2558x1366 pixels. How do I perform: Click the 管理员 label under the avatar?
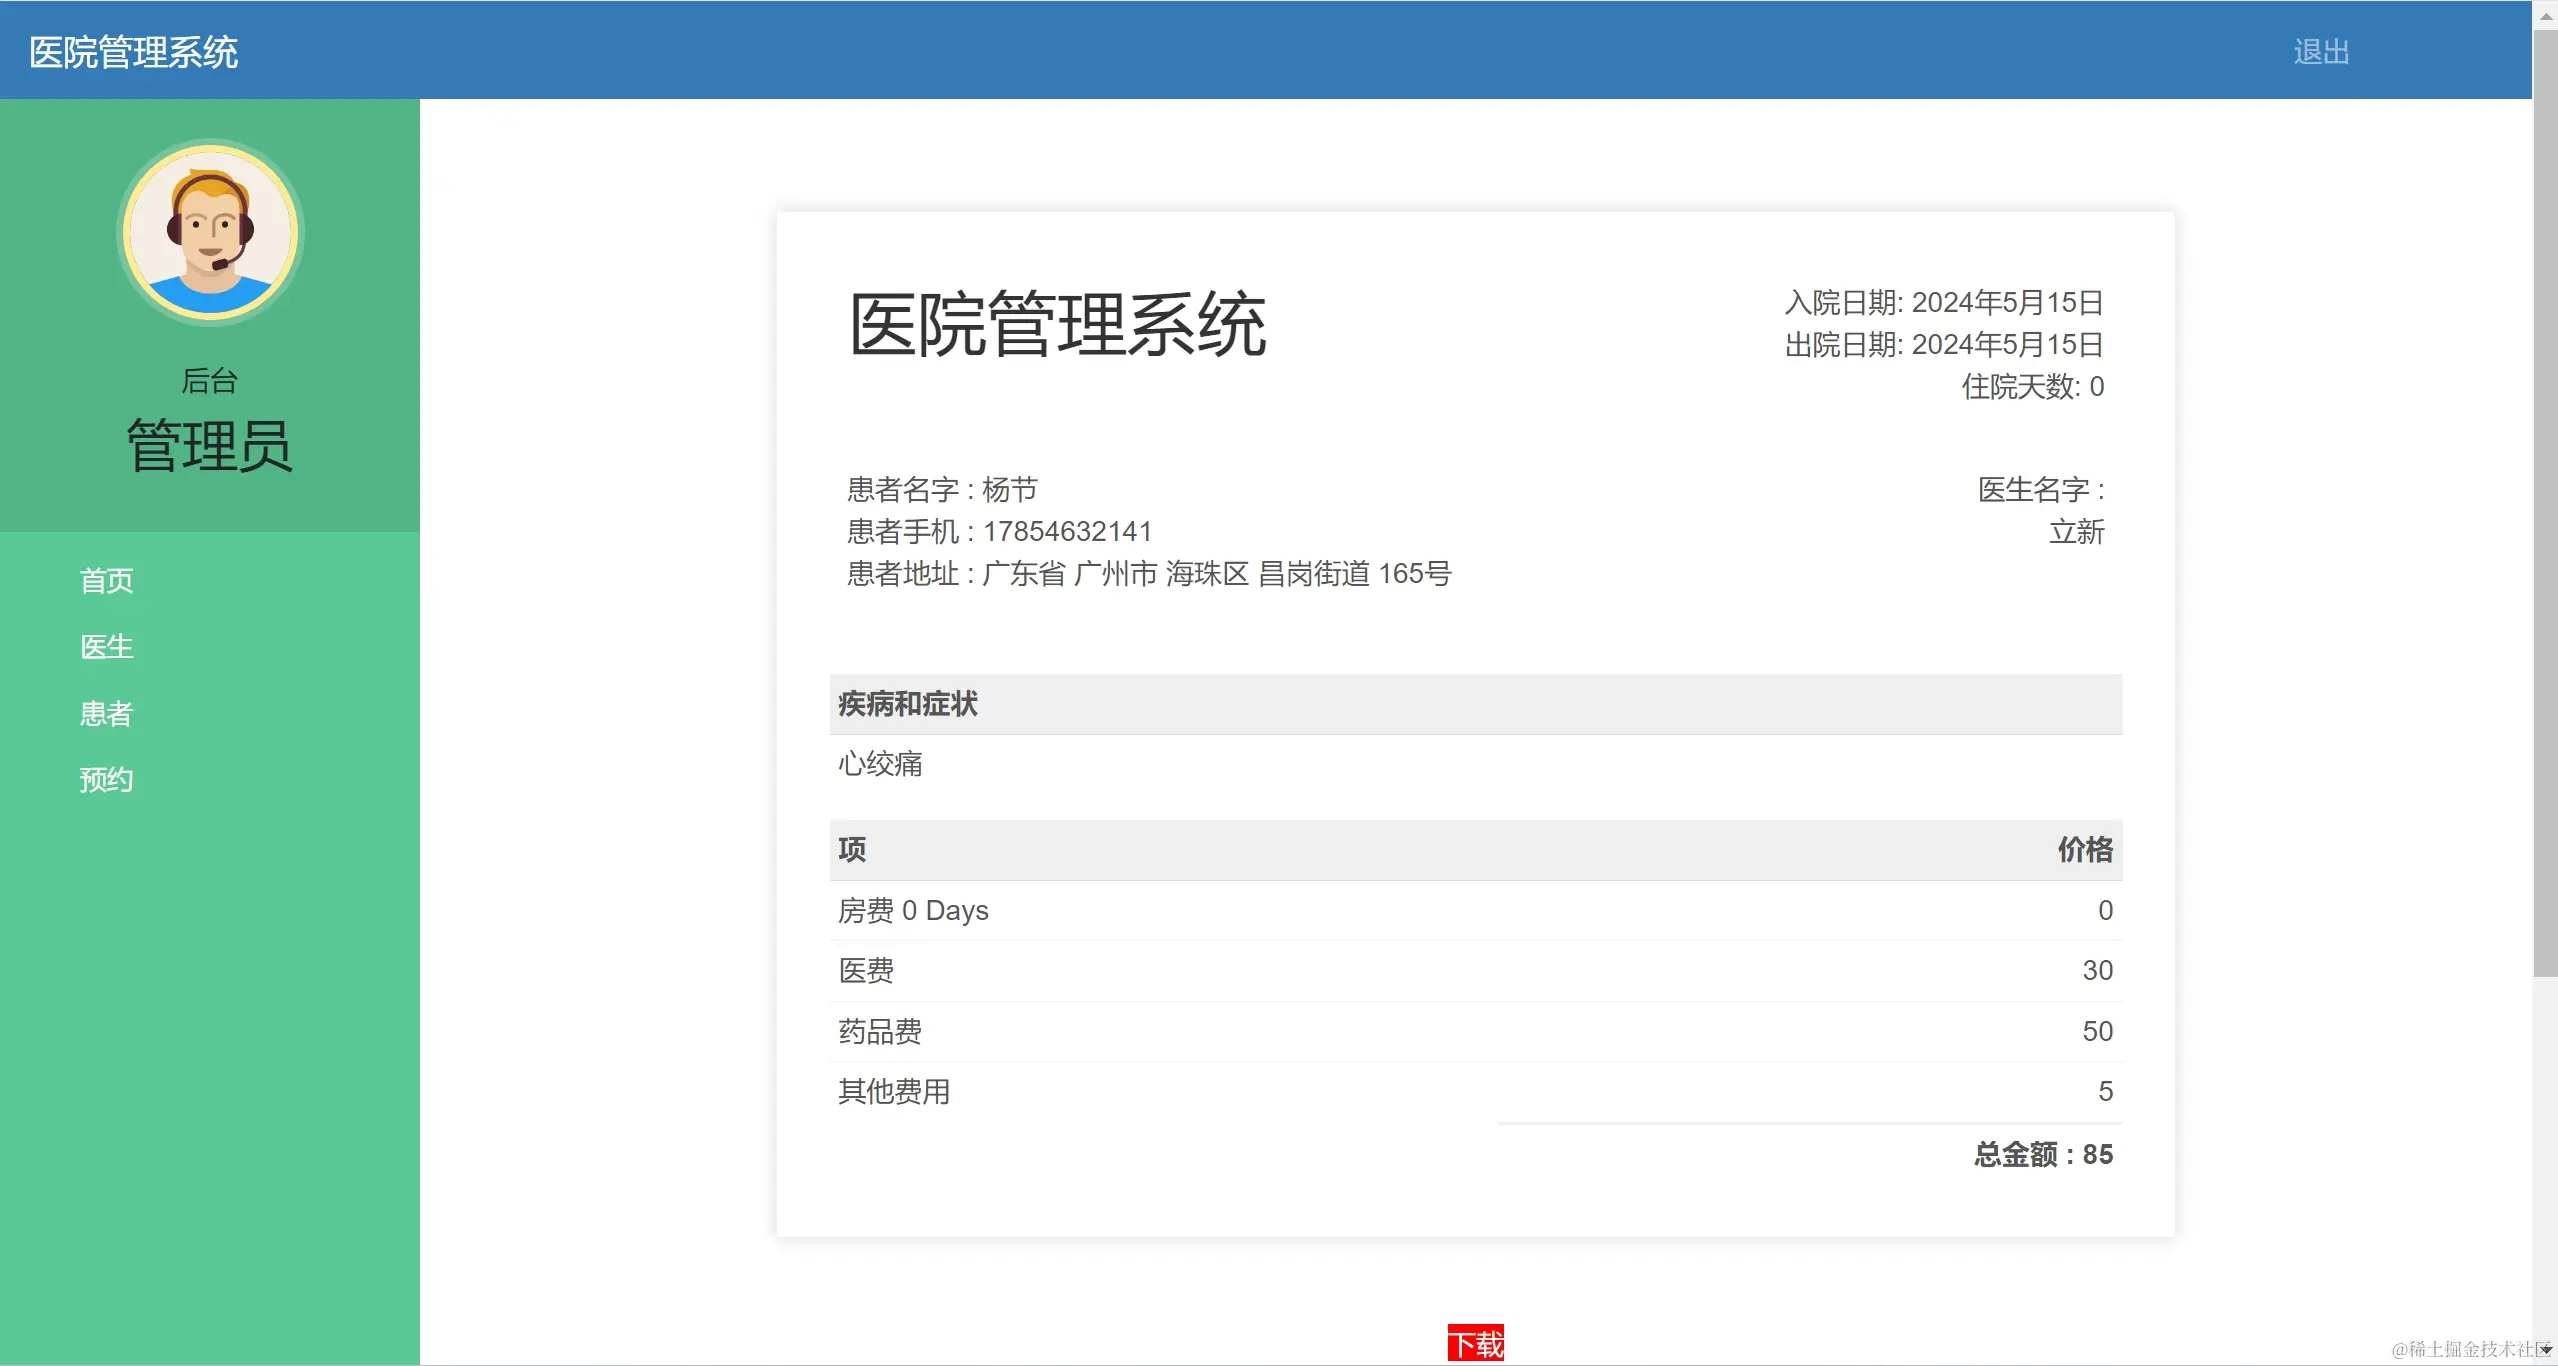point(210,446)
